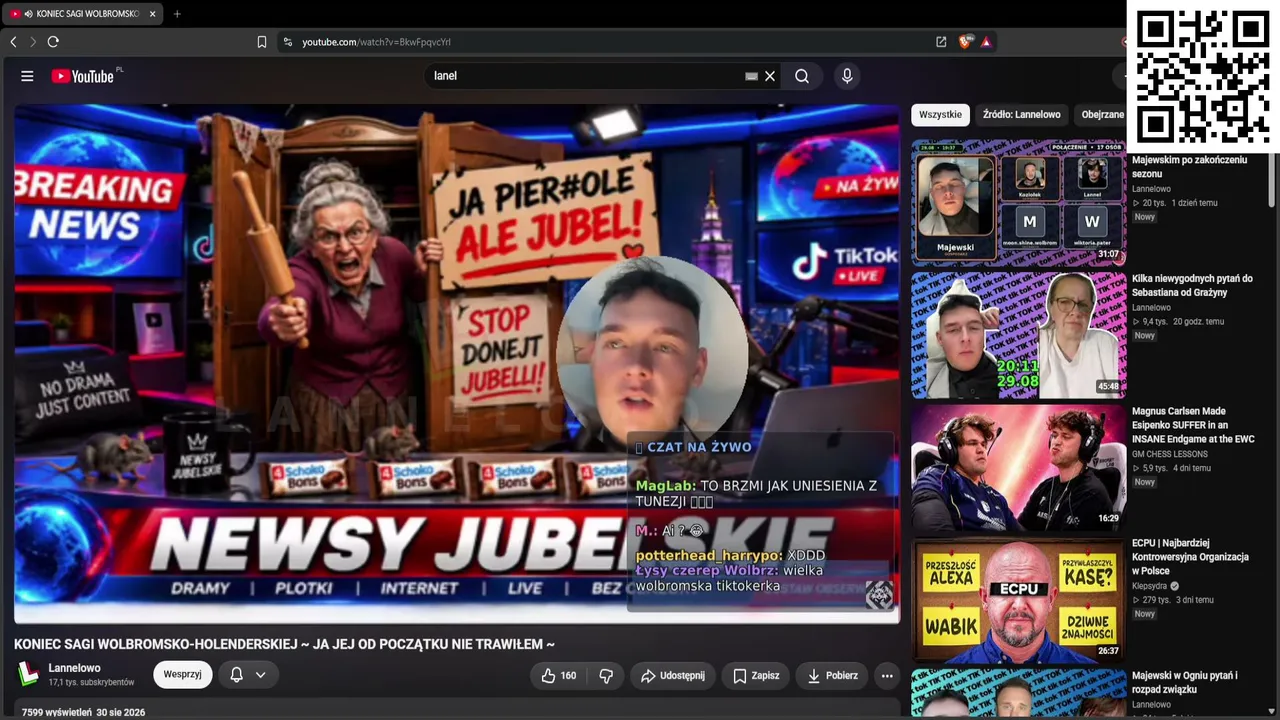Open the ECPU video thumbnail 26:37
The height and width of the screenshot is (720, 1280).
point(1018,600)
